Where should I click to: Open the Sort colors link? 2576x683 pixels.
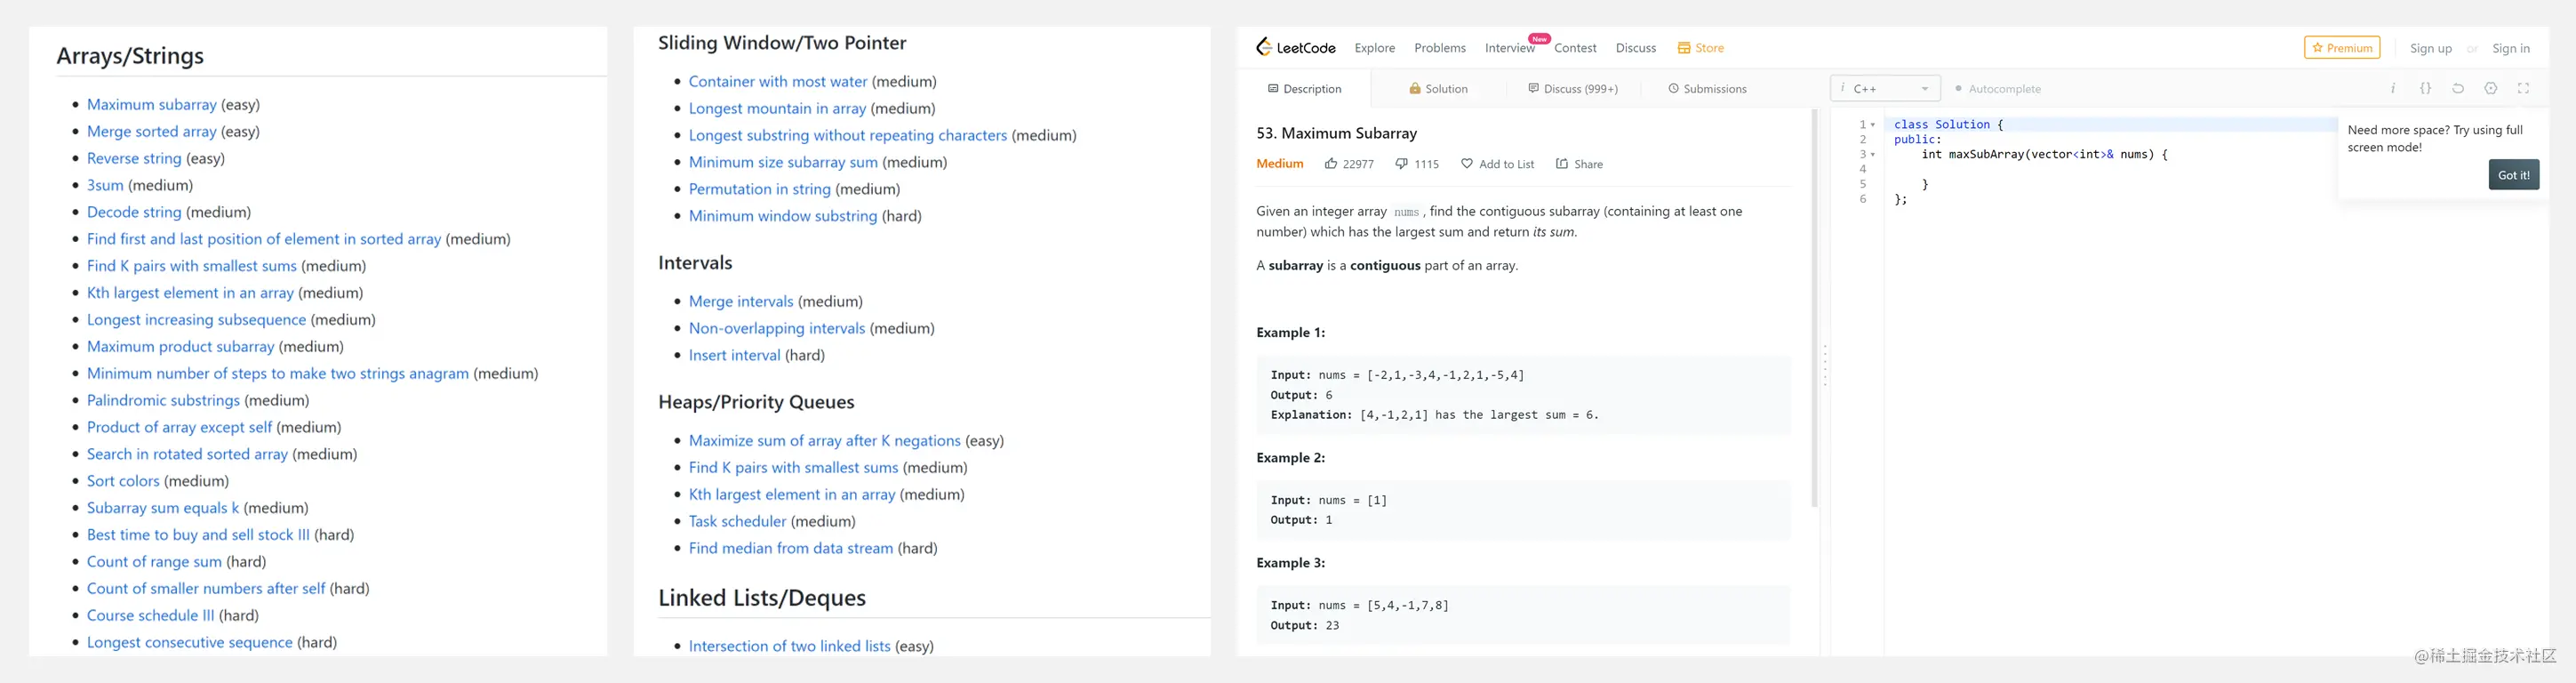(x=123, y=481)
